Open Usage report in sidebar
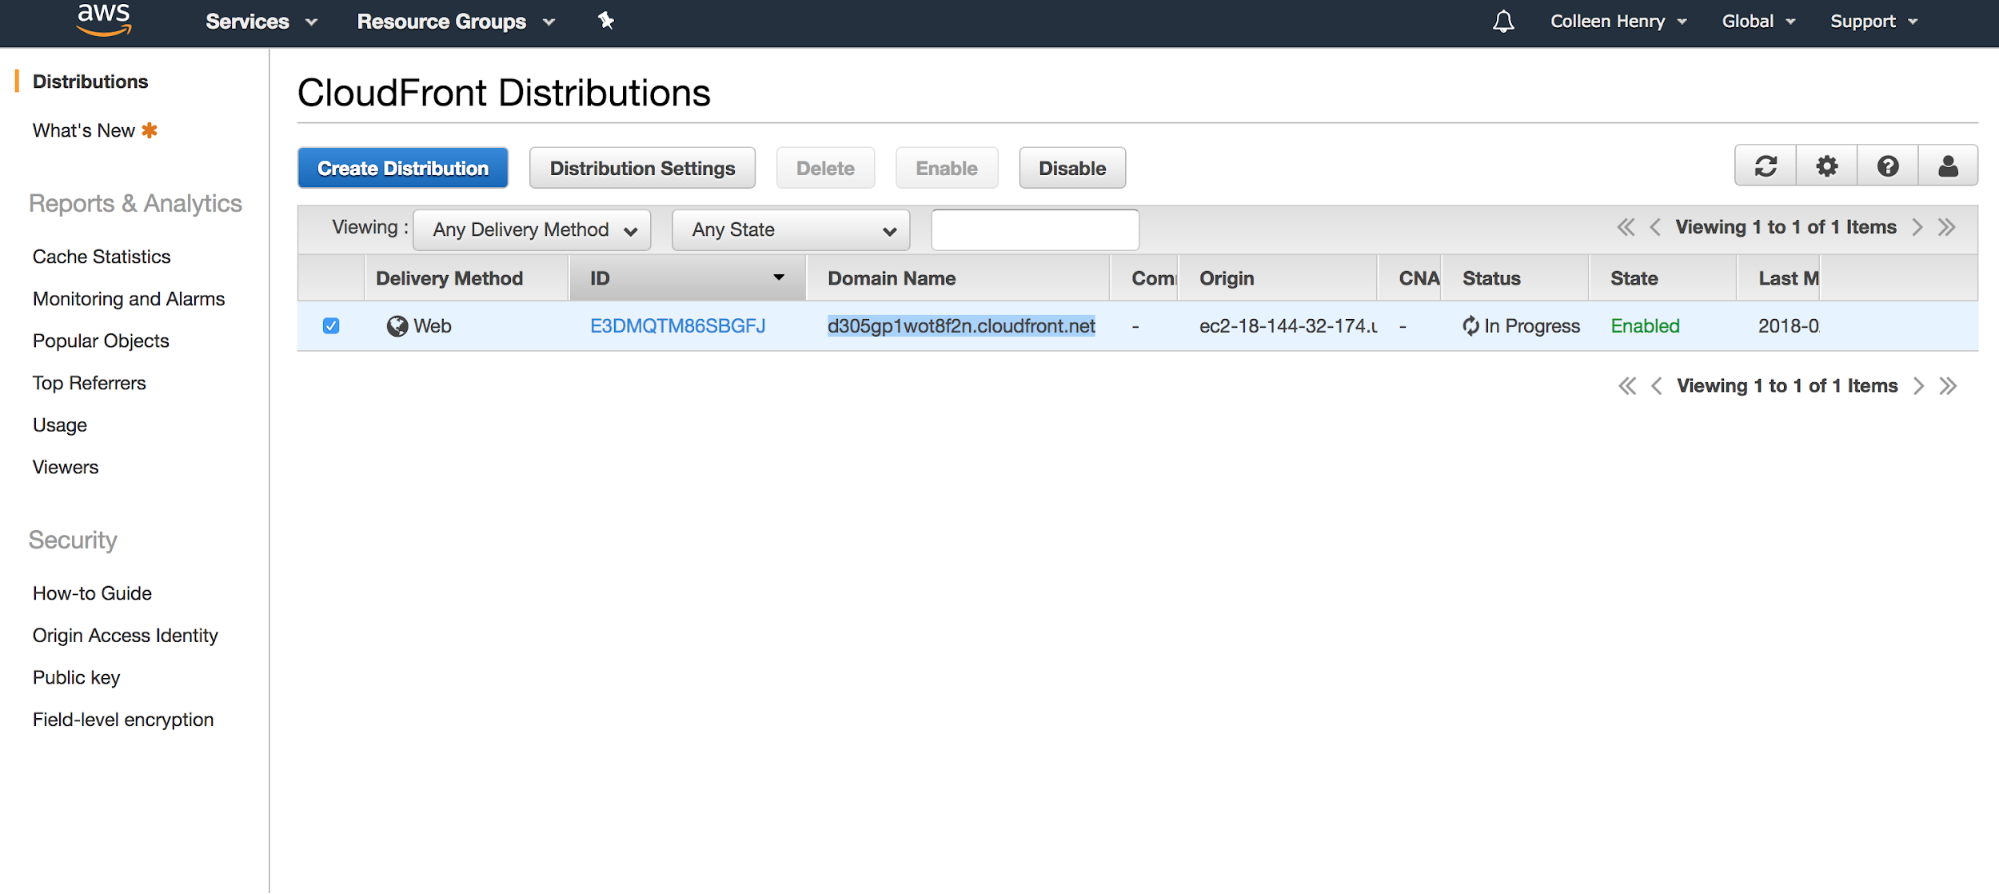This screenshot has width=1999, height=894. click(59, 425)
